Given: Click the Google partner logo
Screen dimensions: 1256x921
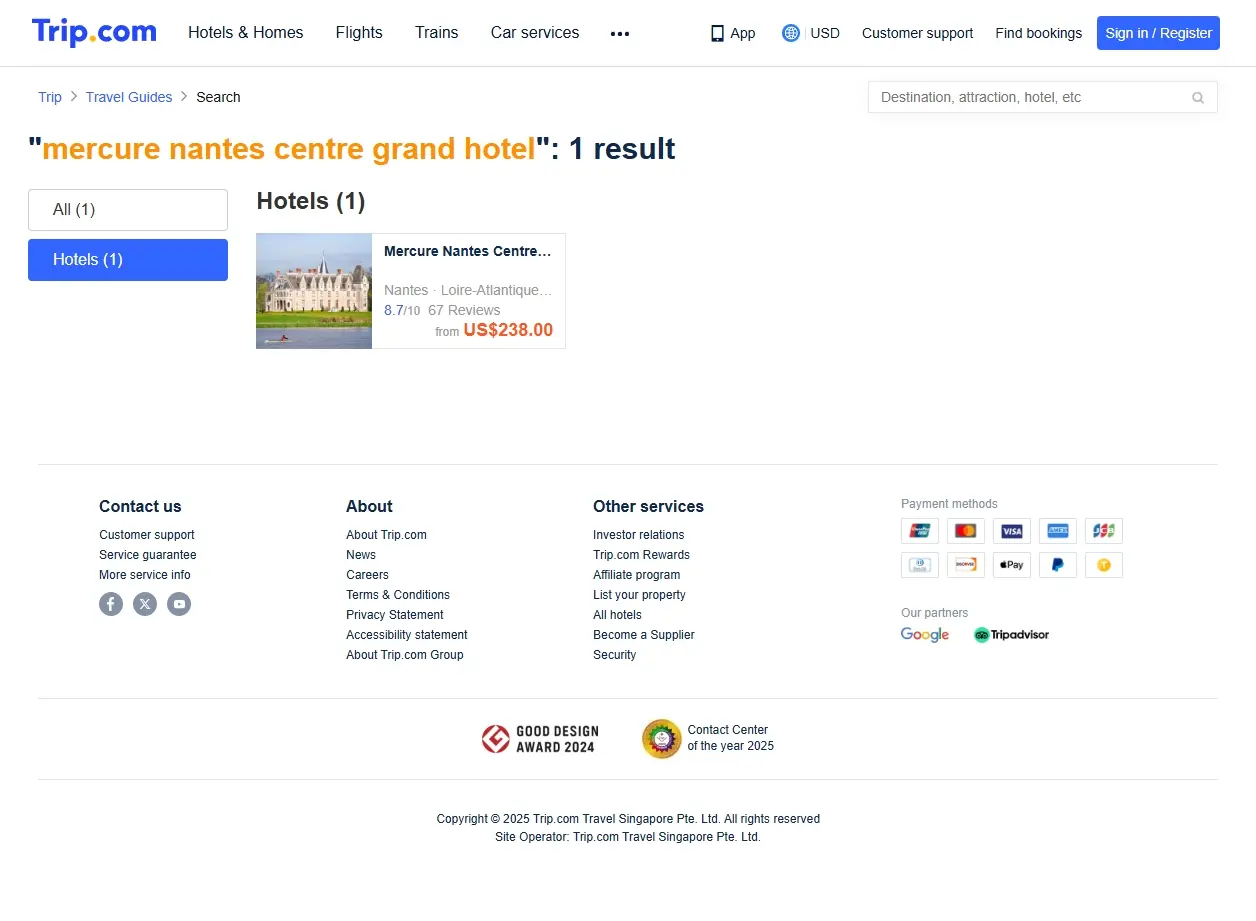Looking at the screenshot, I should (x=925, y=635).
